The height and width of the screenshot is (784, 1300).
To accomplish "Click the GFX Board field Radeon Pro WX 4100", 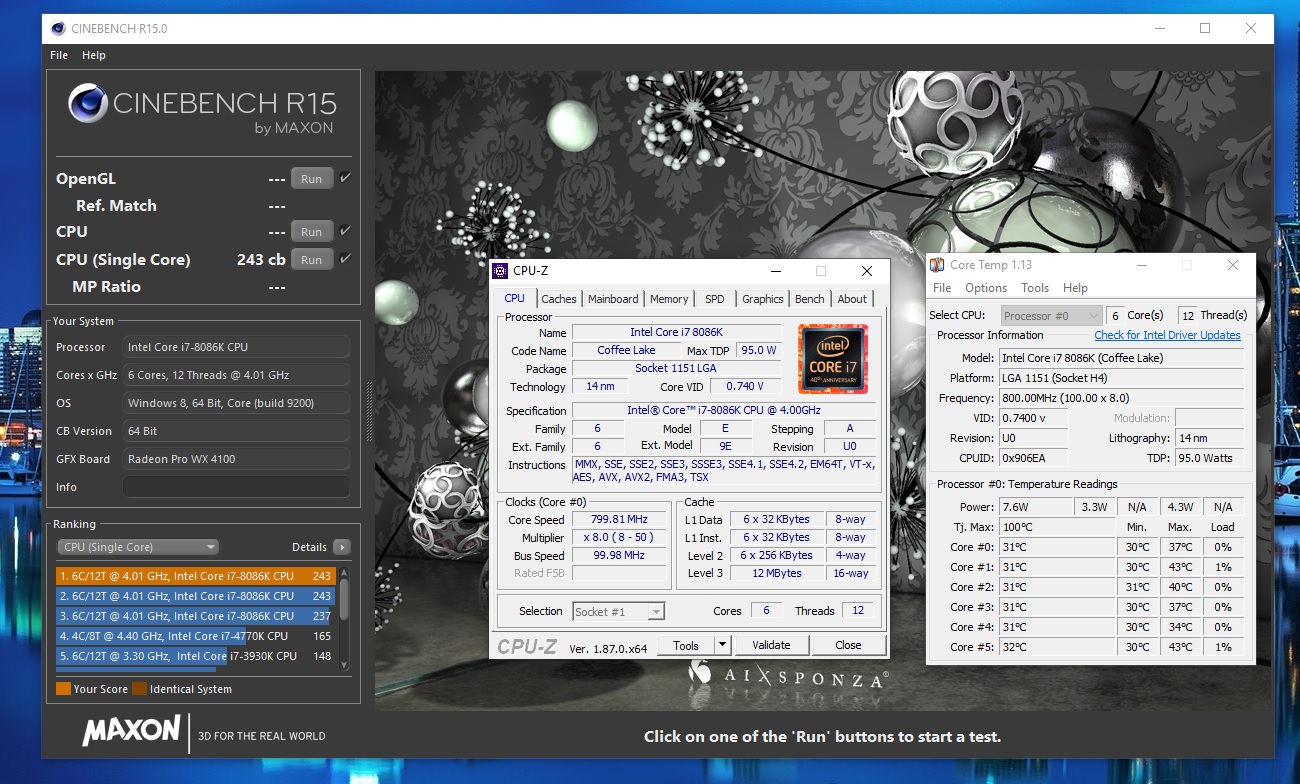I will point(236,459).
